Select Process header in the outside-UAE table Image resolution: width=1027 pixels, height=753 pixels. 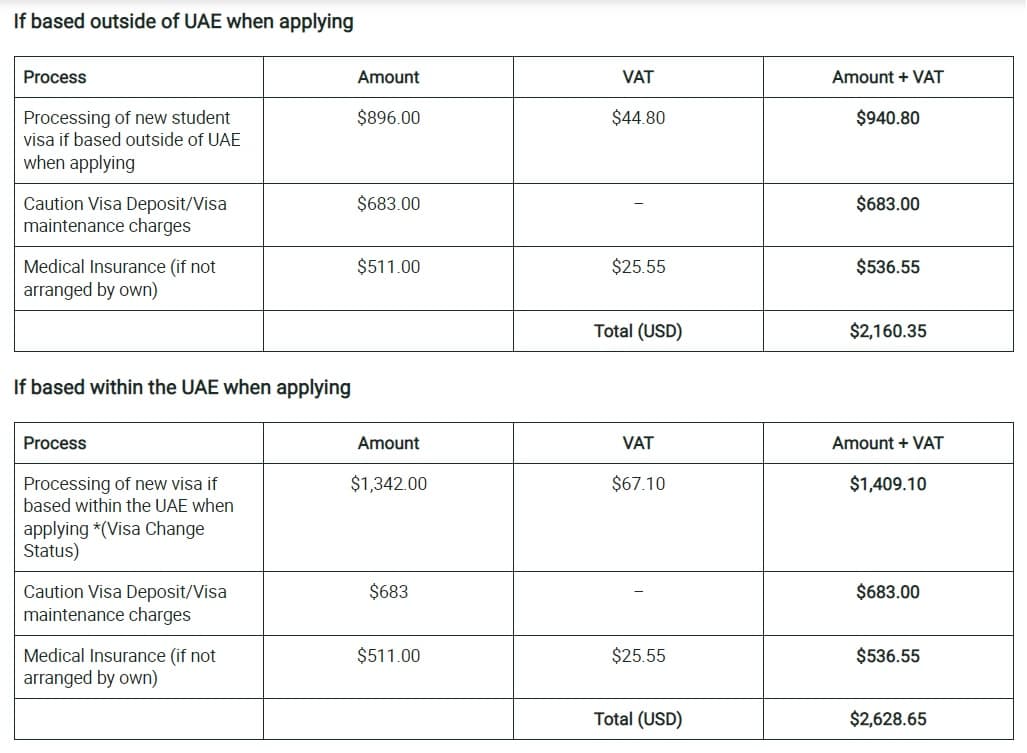click(55, 77)
